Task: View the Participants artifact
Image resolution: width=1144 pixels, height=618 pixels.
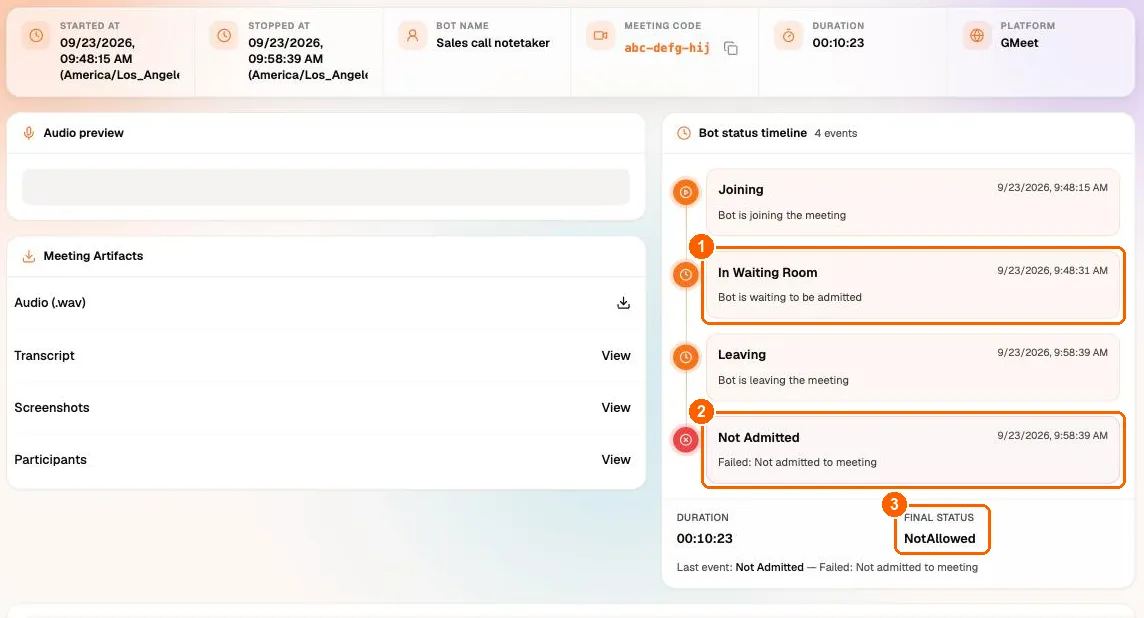Action: point(616,460)
